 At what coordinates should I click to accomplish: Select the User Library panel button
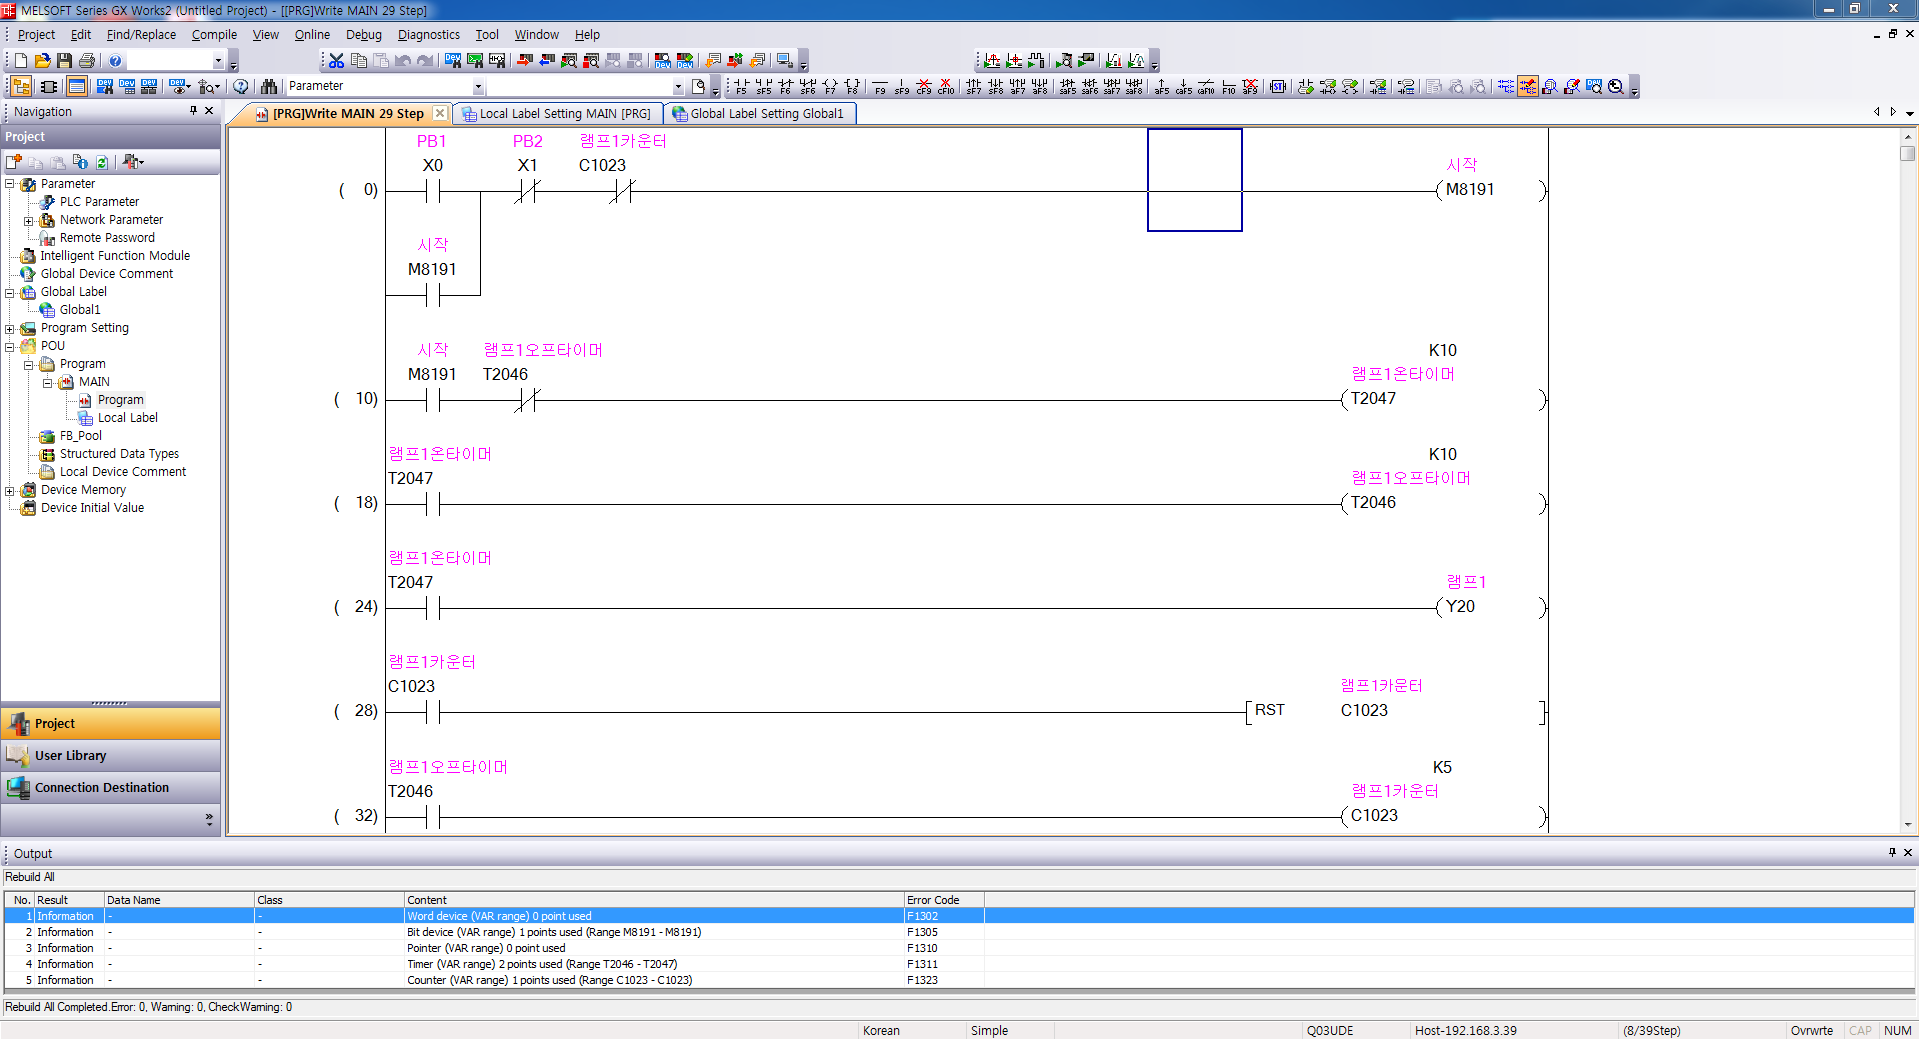[110, 756]
